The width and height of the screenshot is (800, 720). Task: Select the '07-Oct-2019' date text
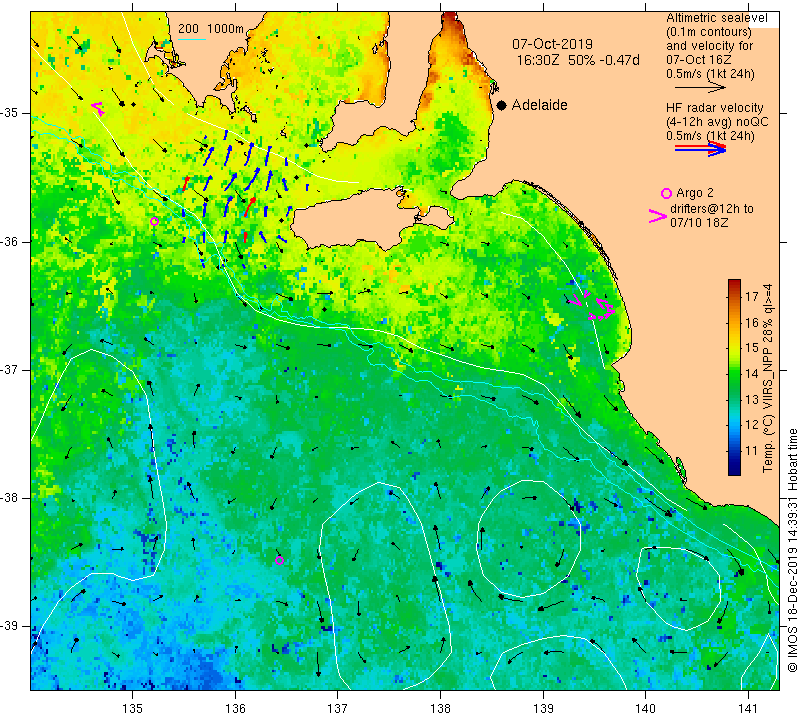point(552,44)
